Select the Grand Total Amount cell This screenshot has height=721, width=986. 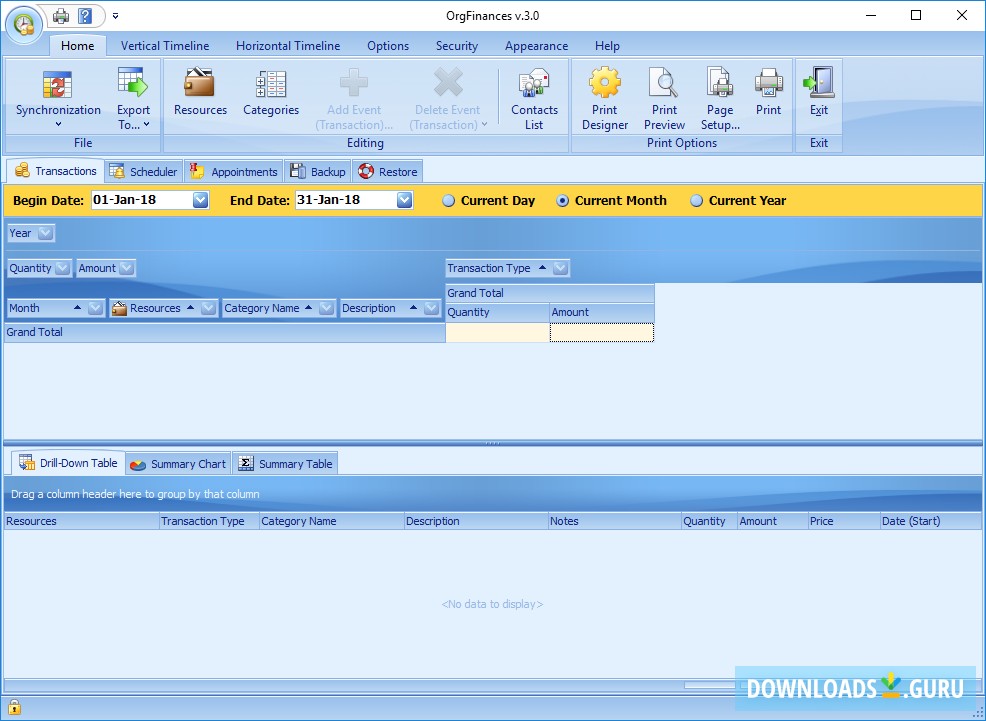tap(602, 333)
